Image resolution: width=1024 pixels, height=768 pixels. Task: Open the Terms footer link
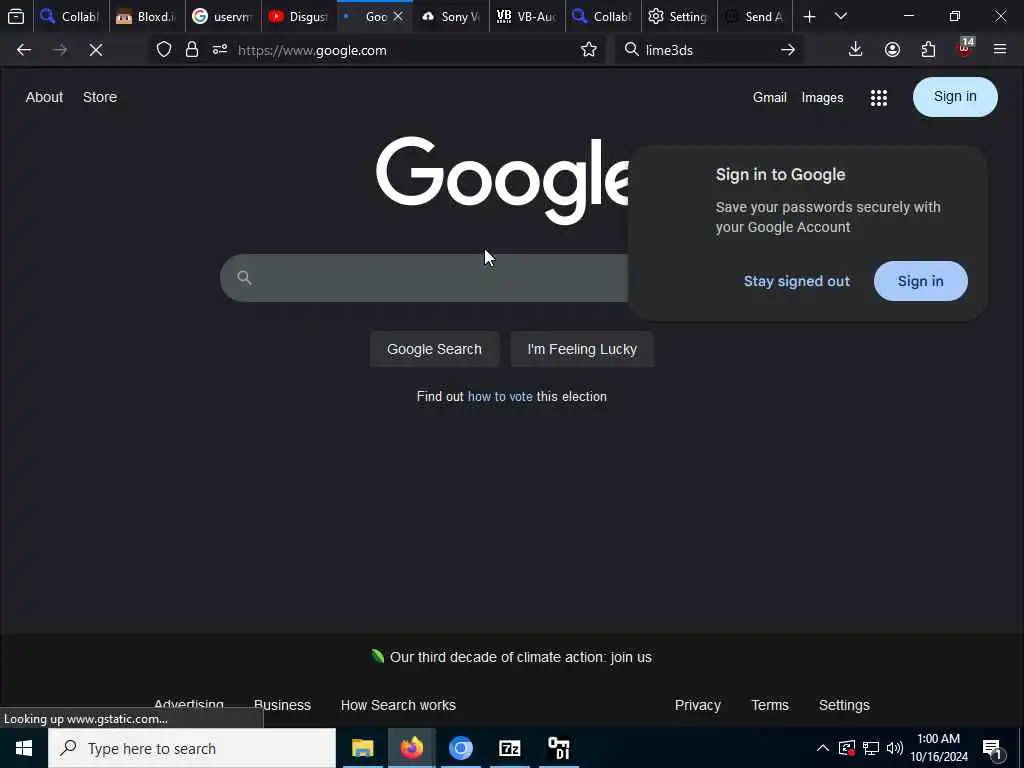point(770,705)
